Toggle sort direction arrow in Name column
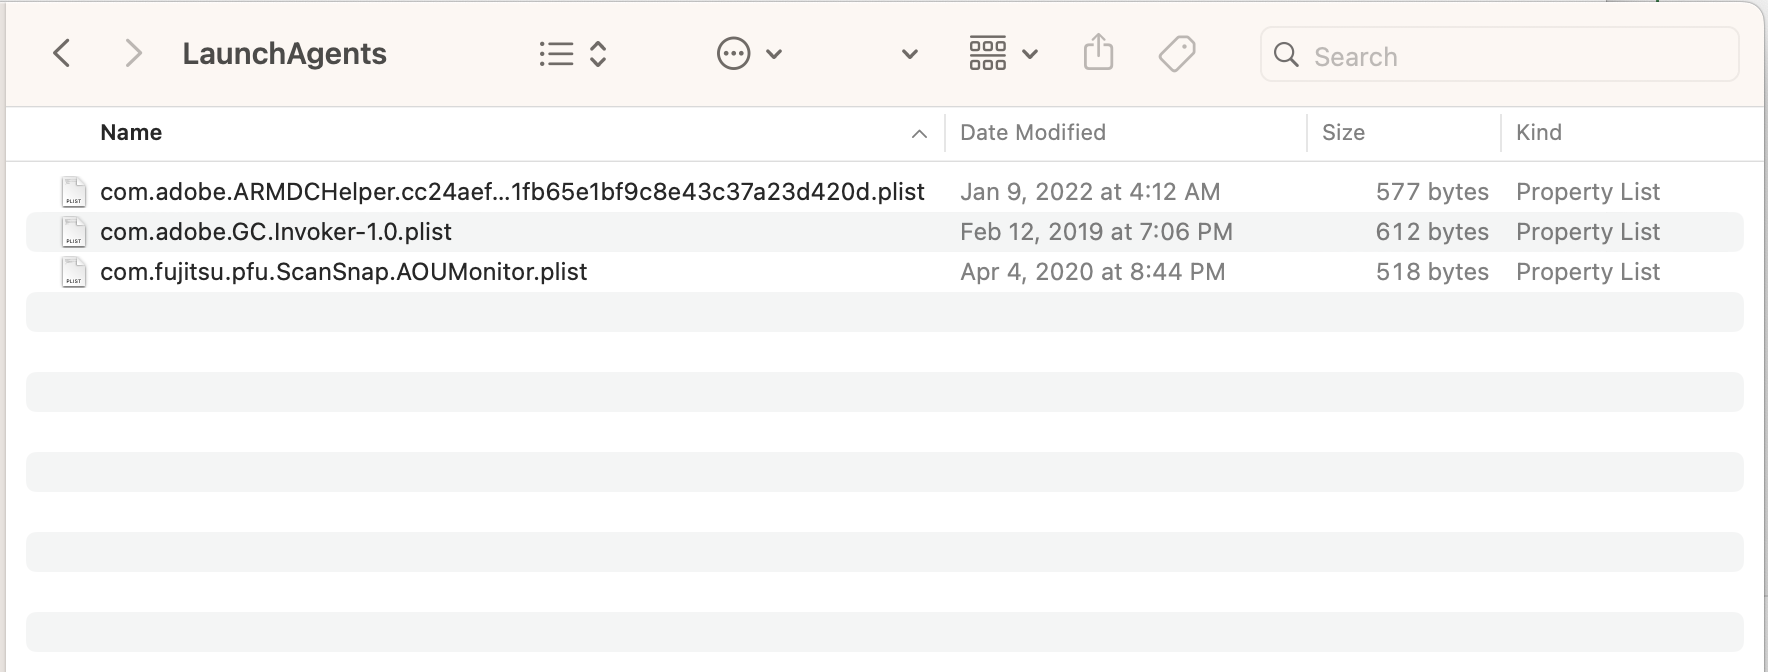 (919, 134)
